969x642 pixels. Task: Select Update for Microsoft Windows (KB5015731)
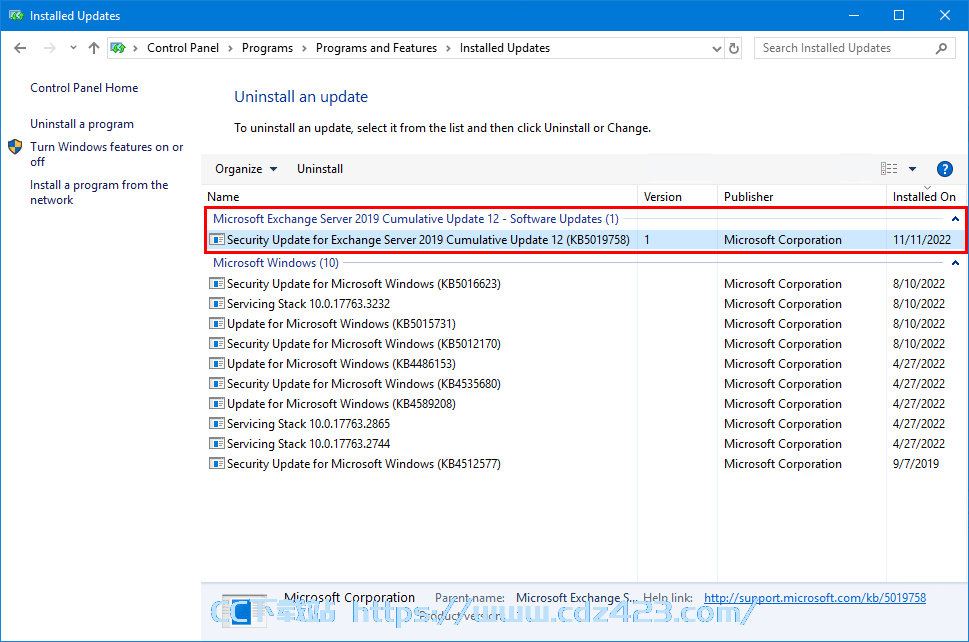[585, 324]
